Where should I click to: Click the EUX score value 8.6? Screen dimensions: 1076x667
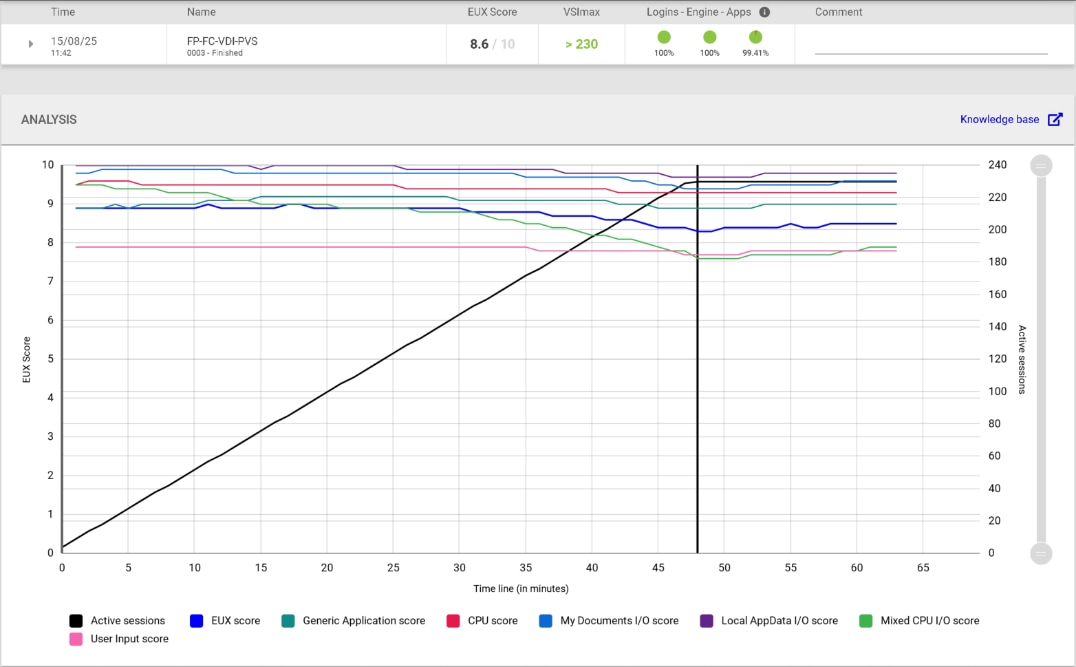479,44
